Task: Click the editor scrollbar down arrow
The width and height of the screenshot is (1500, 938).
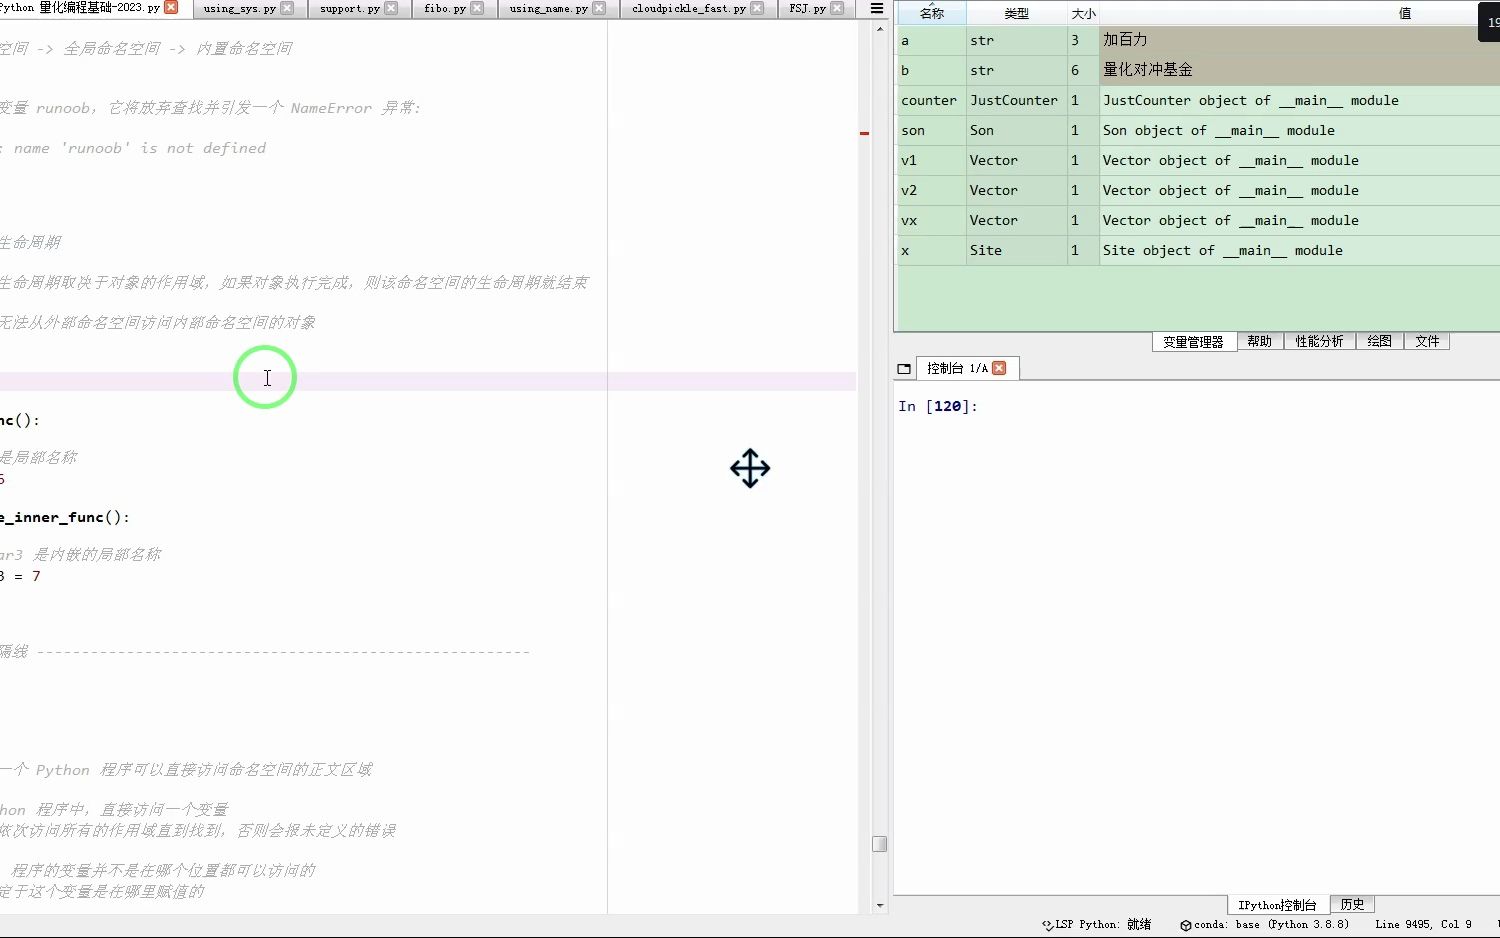Action: tap(879, 906)
